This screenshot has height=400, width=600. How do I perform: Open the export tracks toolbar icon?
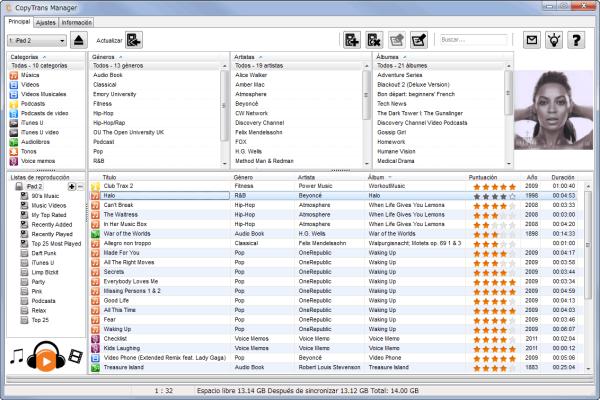tap(396, 40)
